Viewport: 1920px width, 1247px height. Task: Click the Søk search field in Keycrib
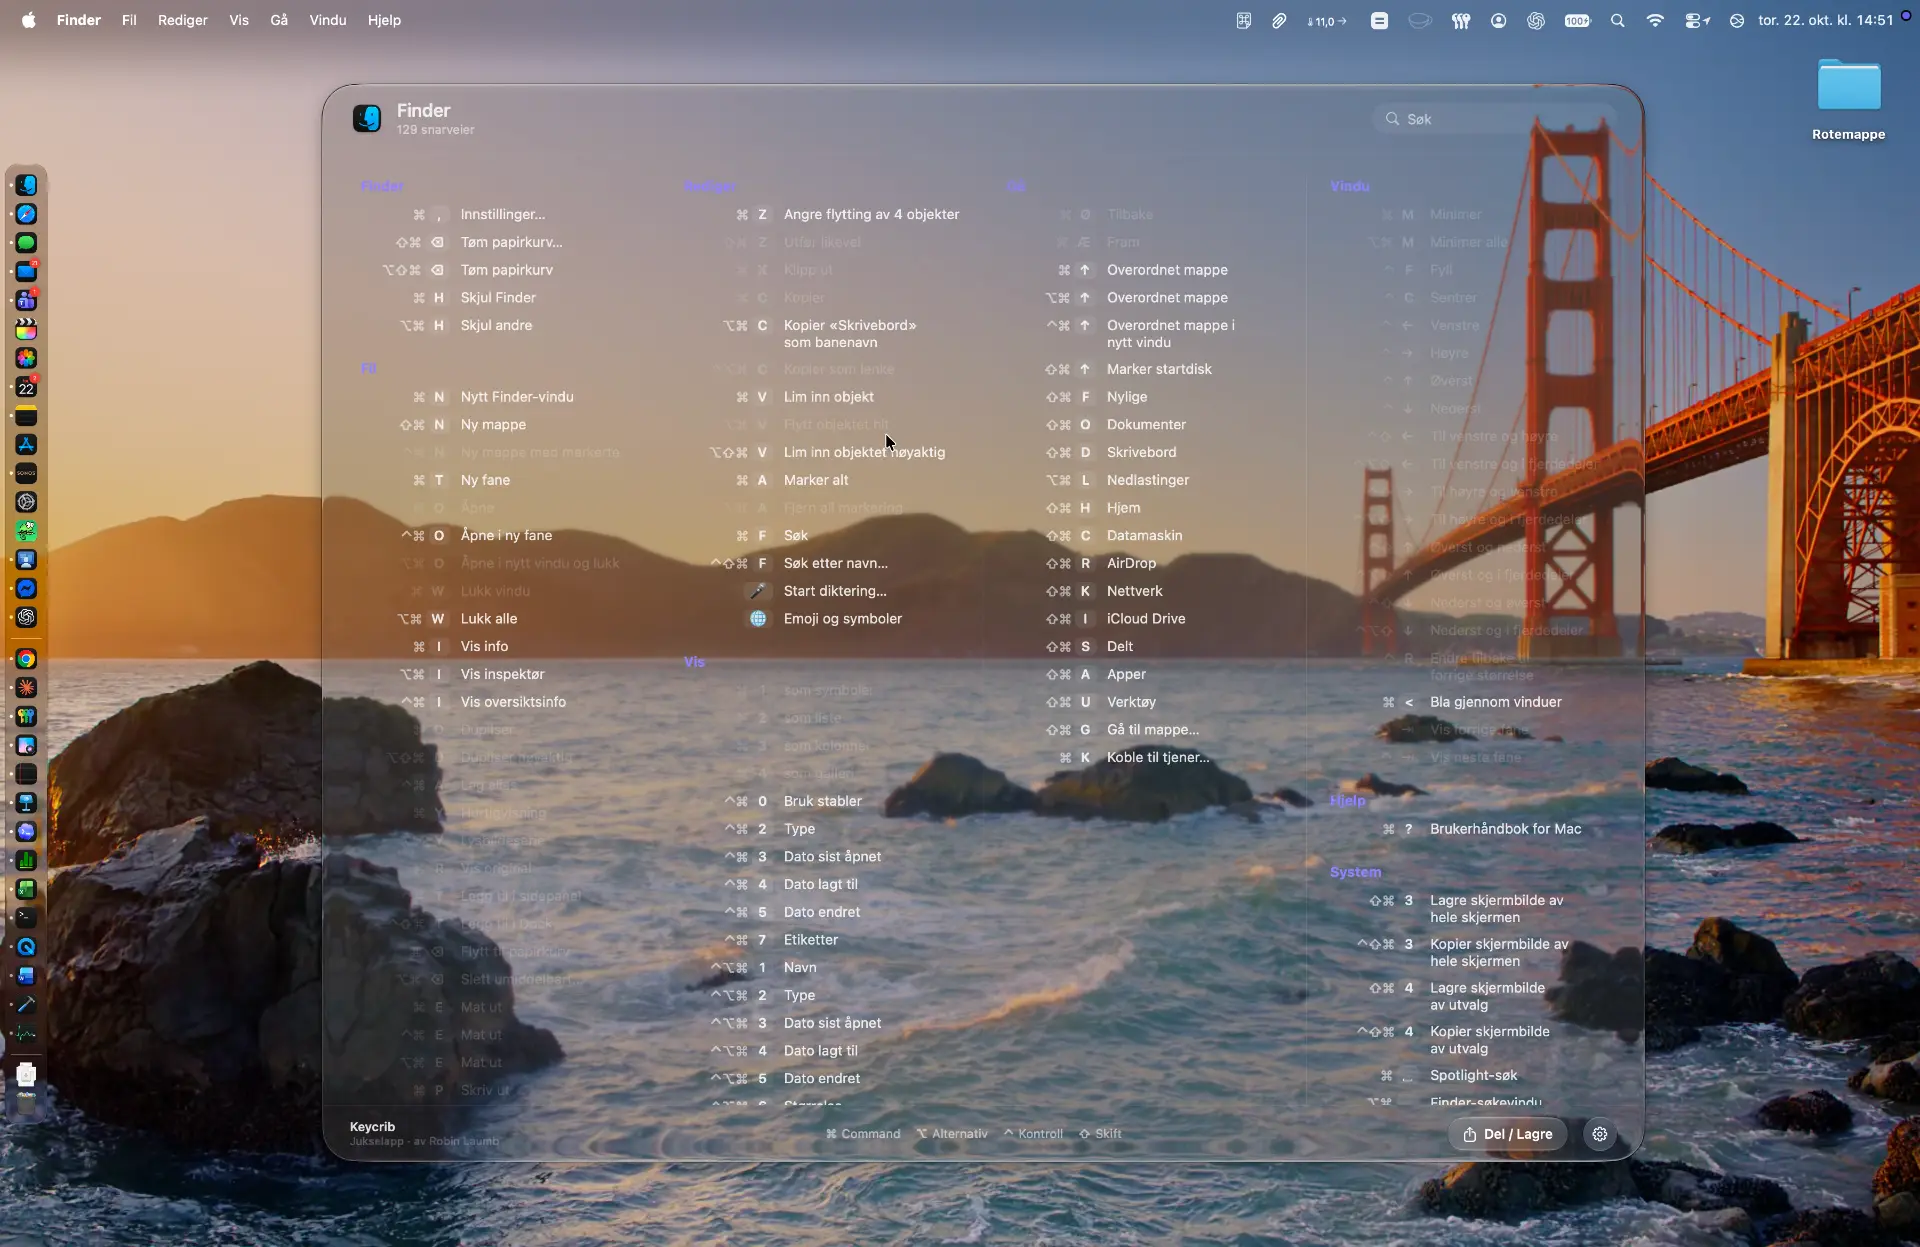[x=1495, y=119]
